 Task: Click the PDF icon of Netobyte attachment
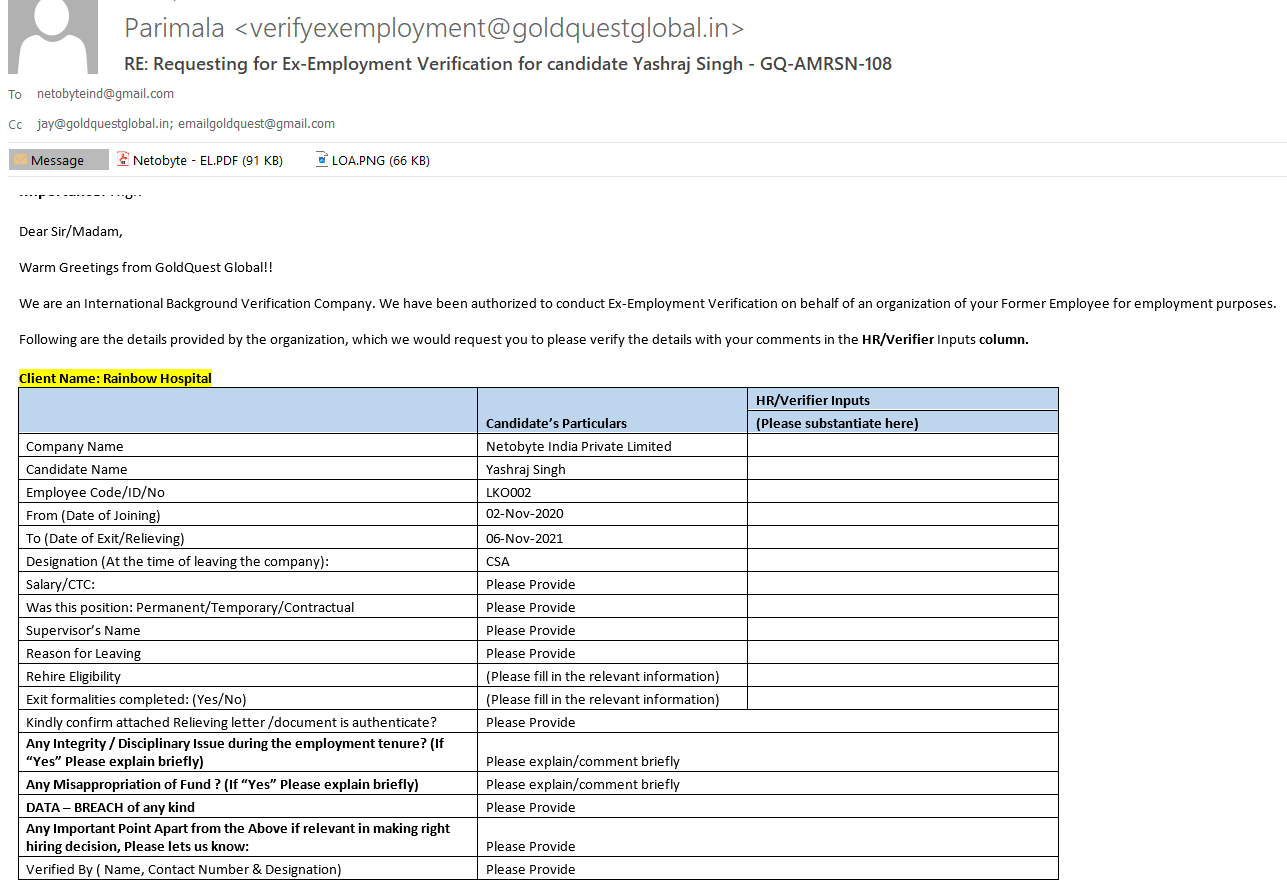click(123, 159)
